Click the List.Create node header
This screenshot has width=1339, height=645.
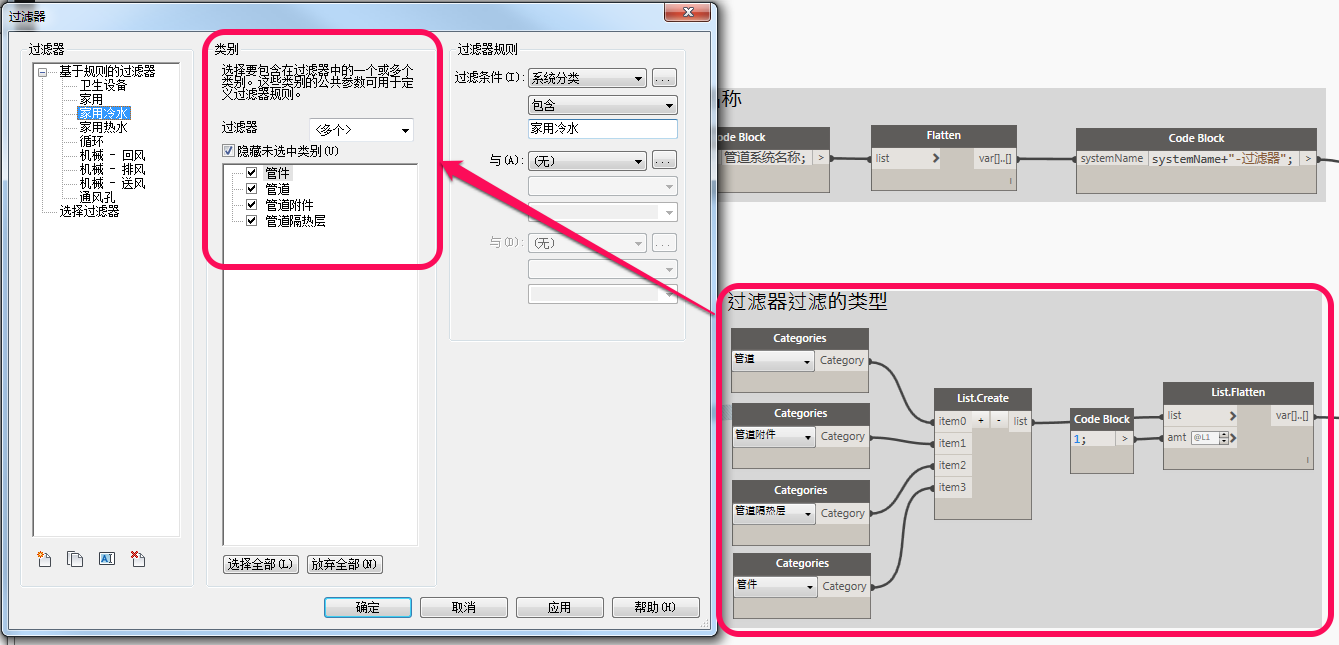click(982, 398)
